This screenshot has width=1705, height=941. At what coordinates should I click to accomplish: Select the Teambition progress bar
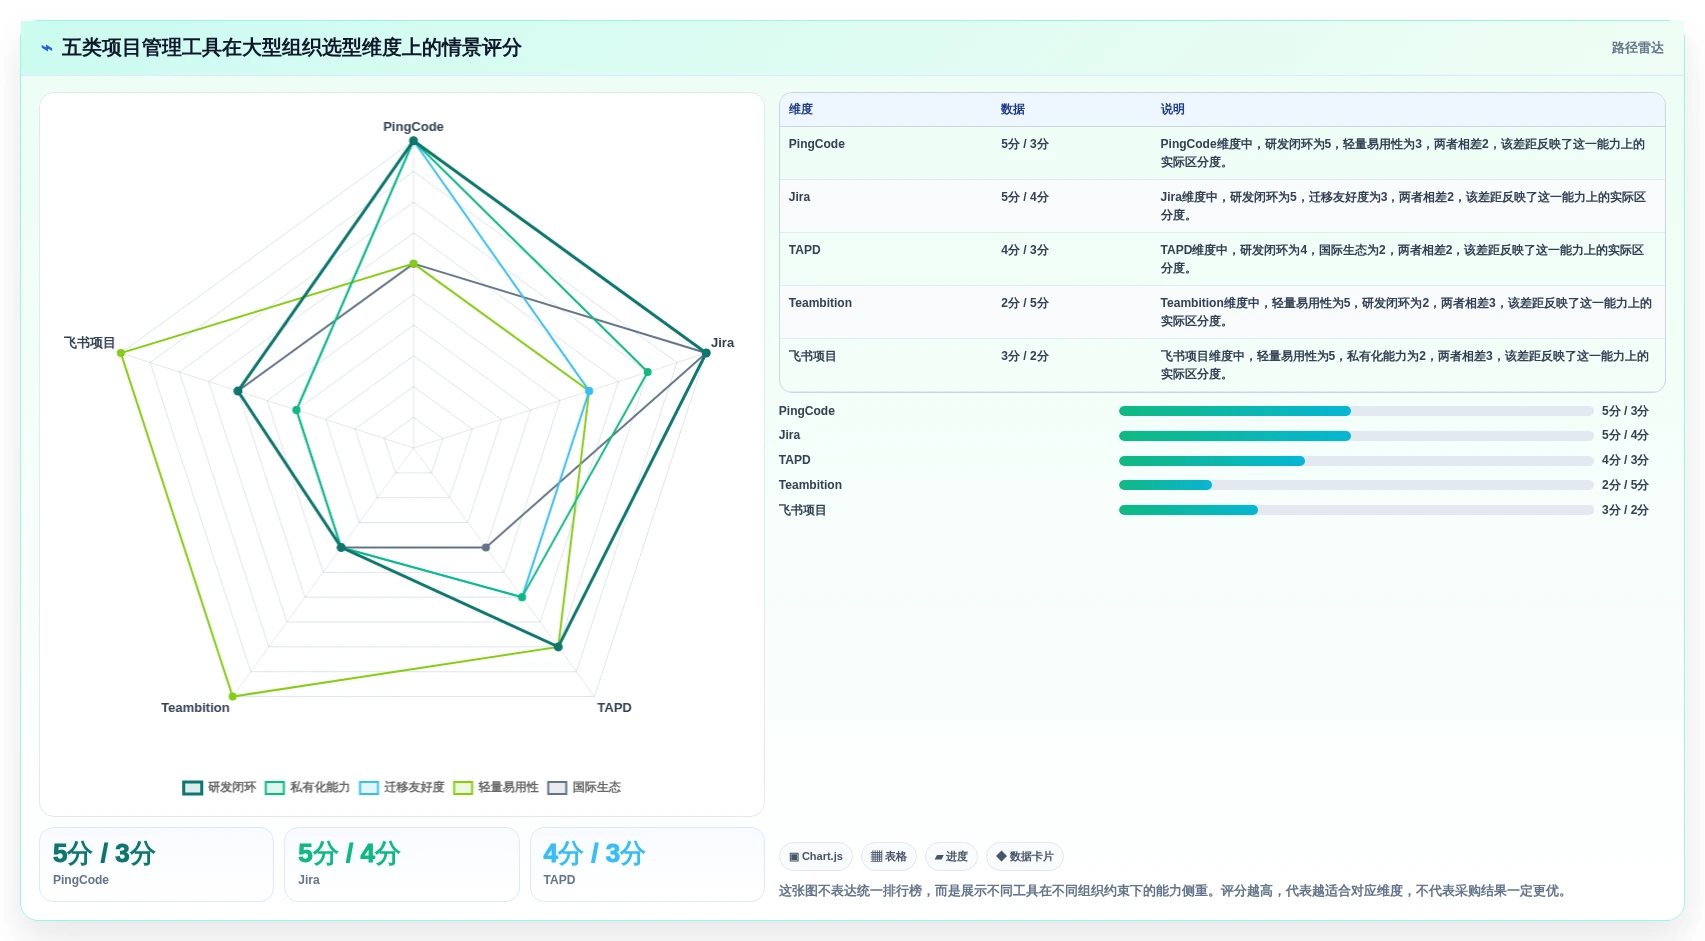point(1355,485)
